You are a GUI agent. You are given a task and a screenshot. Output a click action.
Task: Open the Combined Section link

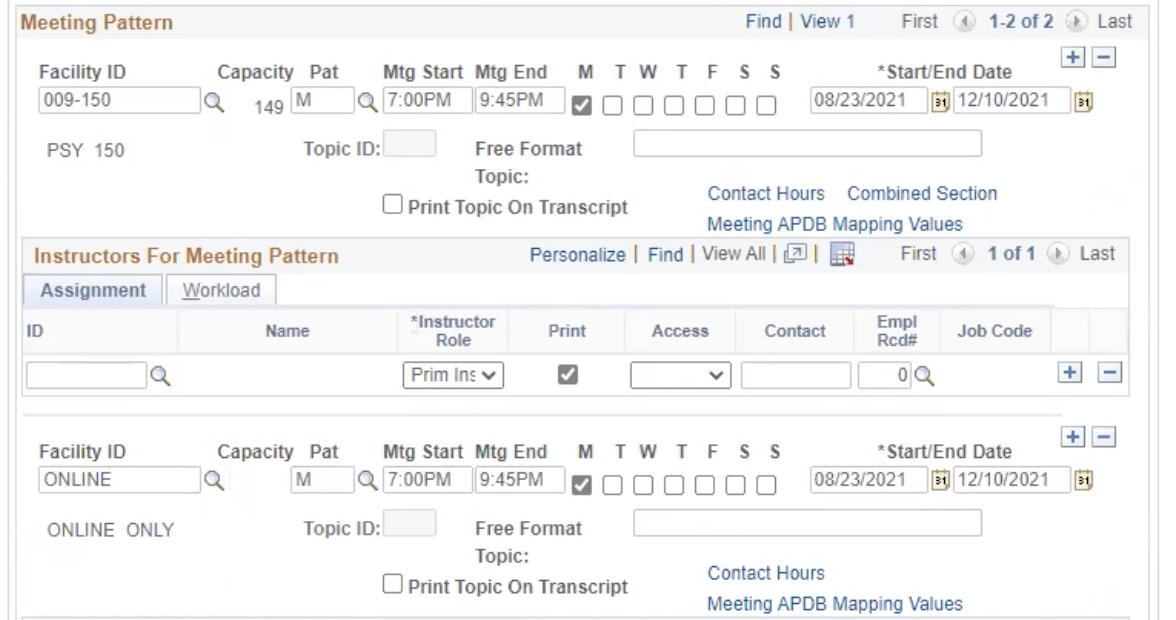922,193
